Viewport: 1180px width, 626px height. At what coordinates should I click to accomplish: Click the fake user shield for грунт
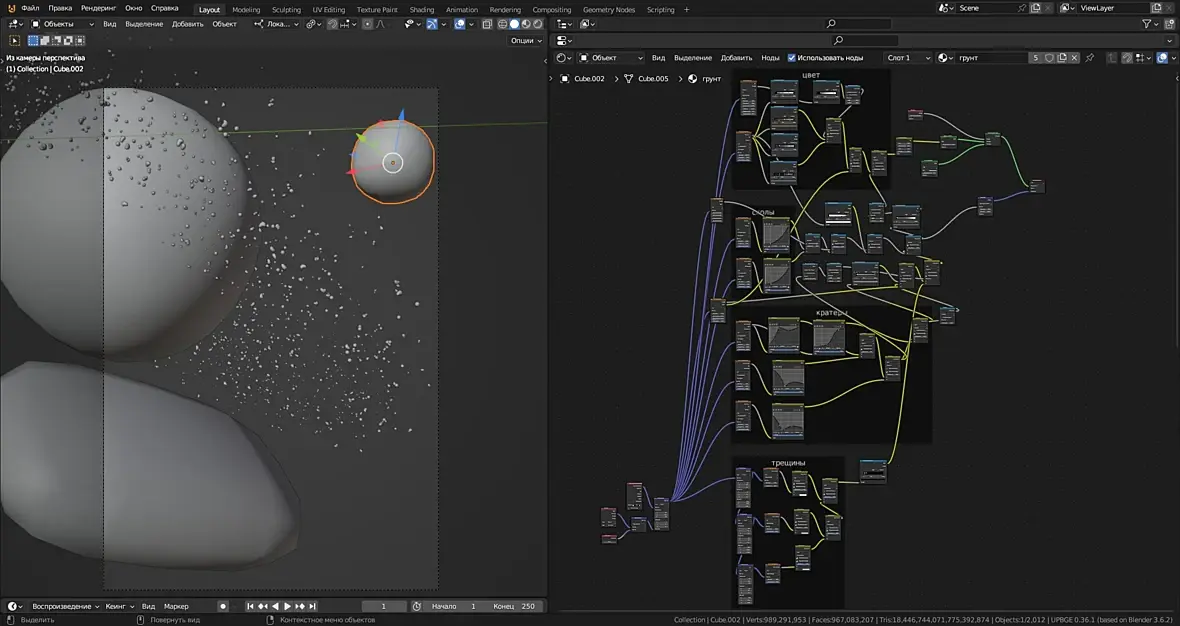pos(1049,58)
